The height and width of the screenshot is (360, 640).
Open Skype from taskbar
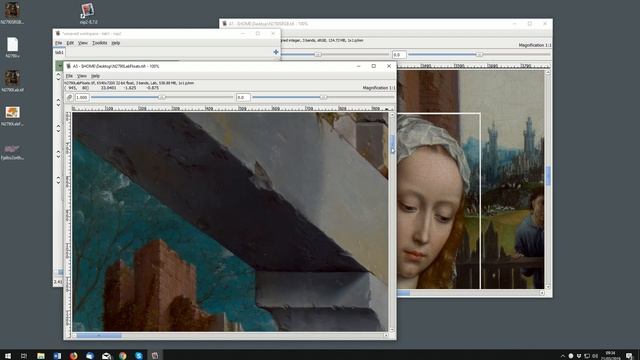click(x=139, y=356)
